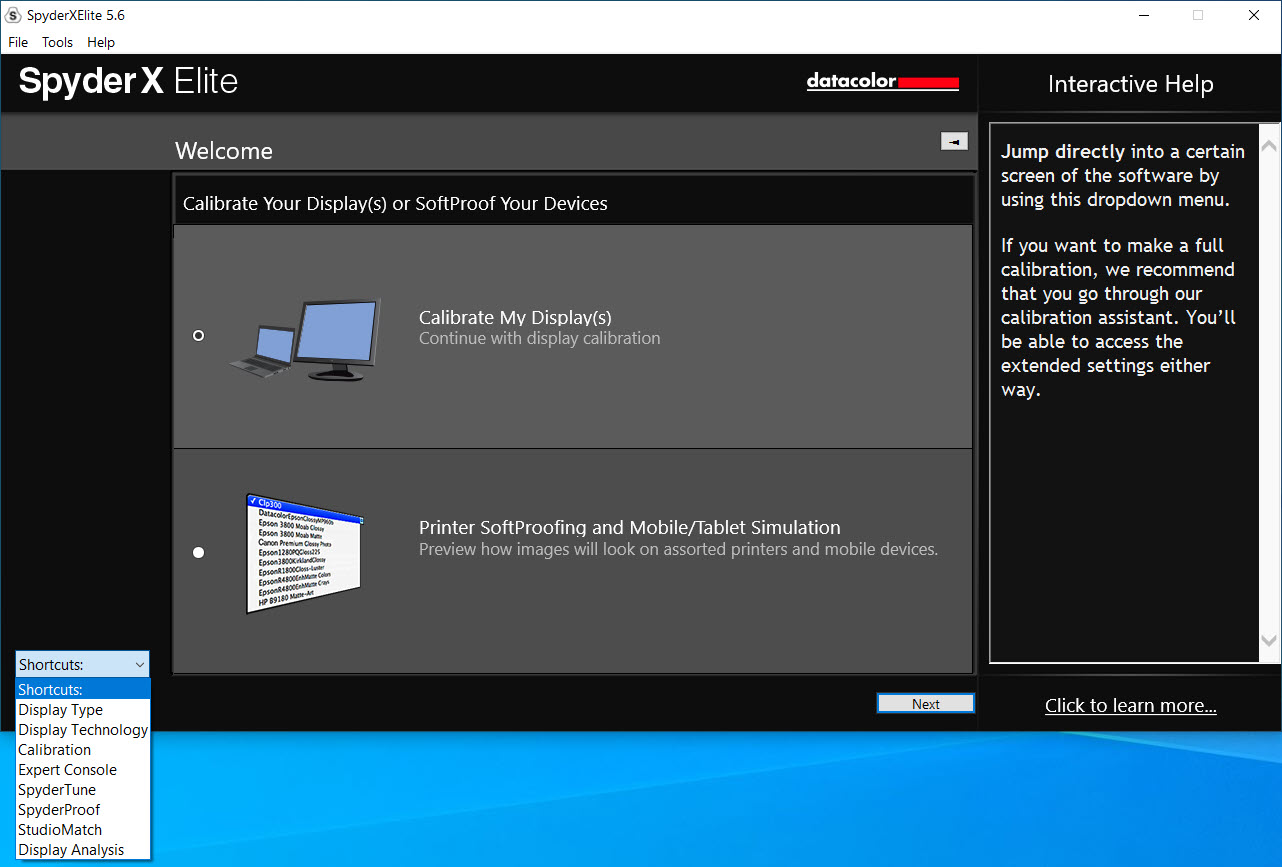Click the Preview how images will look text
The width and height of the screenshot is (1282, 867).
[x=679, y=549]
